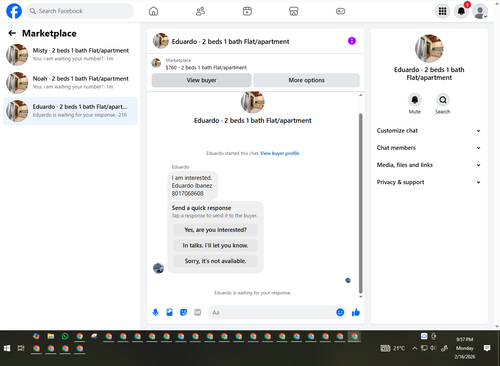500x366 pixels.
Task: Go to the Home feed icon
Action: [153, 11]
